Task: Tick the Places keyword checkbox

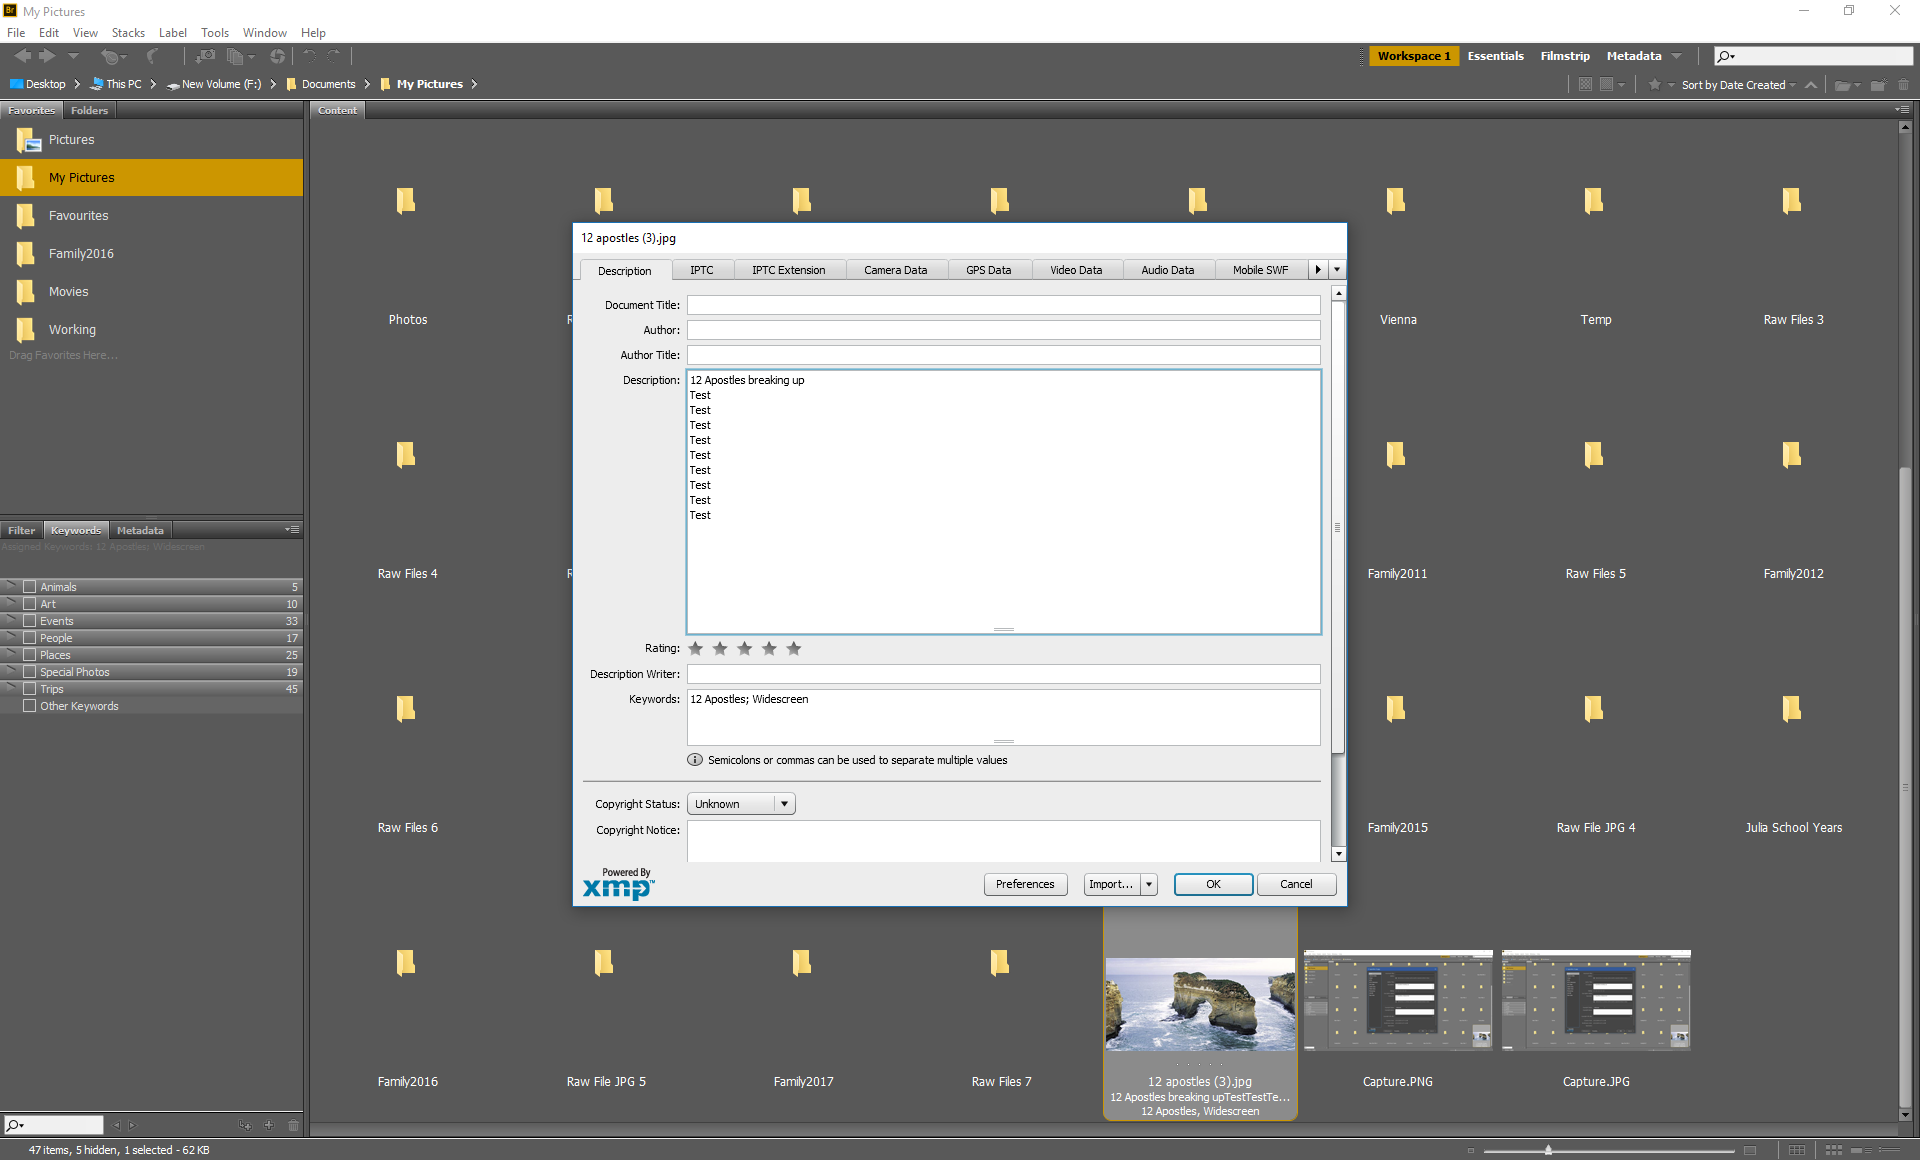Action: tap(30, 655)
